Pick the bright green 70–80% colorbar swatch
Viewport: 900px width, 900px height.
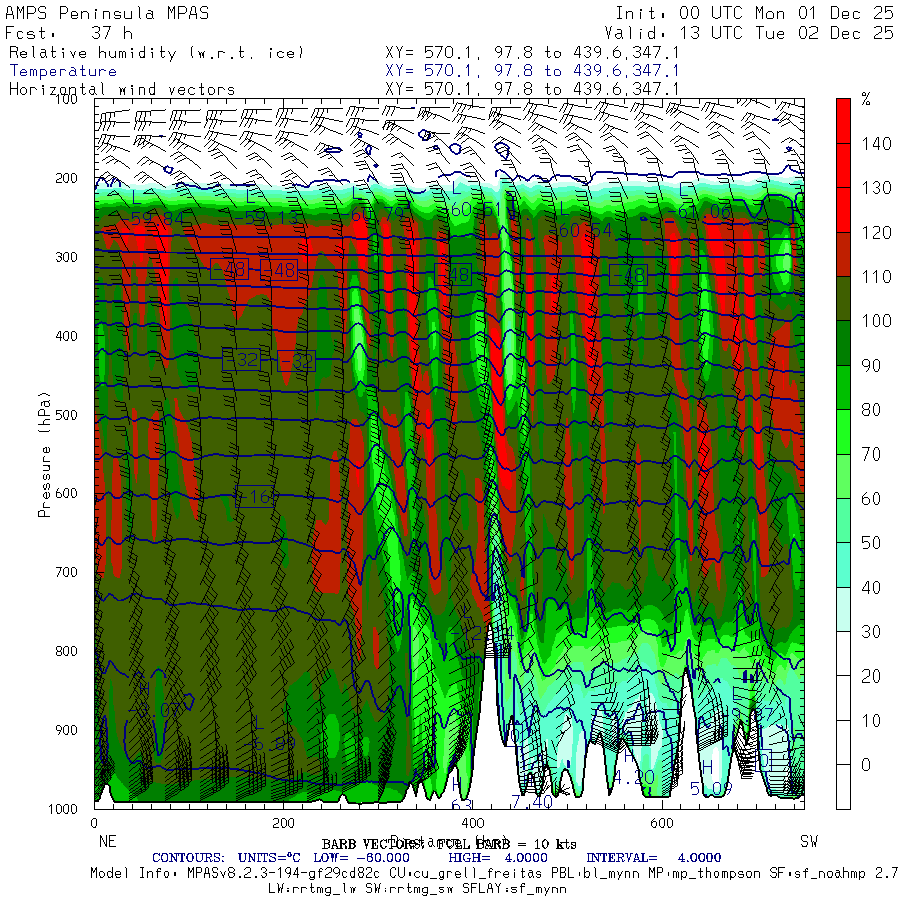(x=843, y=432)
